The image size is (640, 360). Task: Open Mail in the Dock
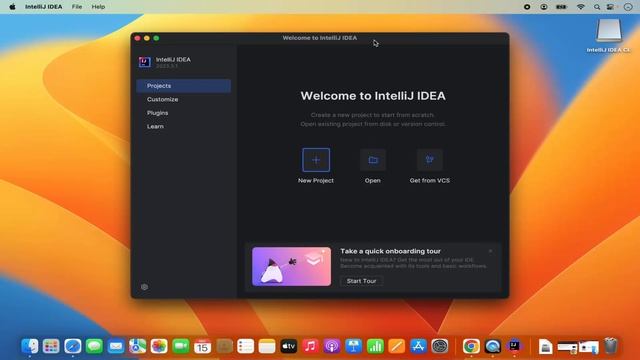pyautogui.click(x=116, y=346)
